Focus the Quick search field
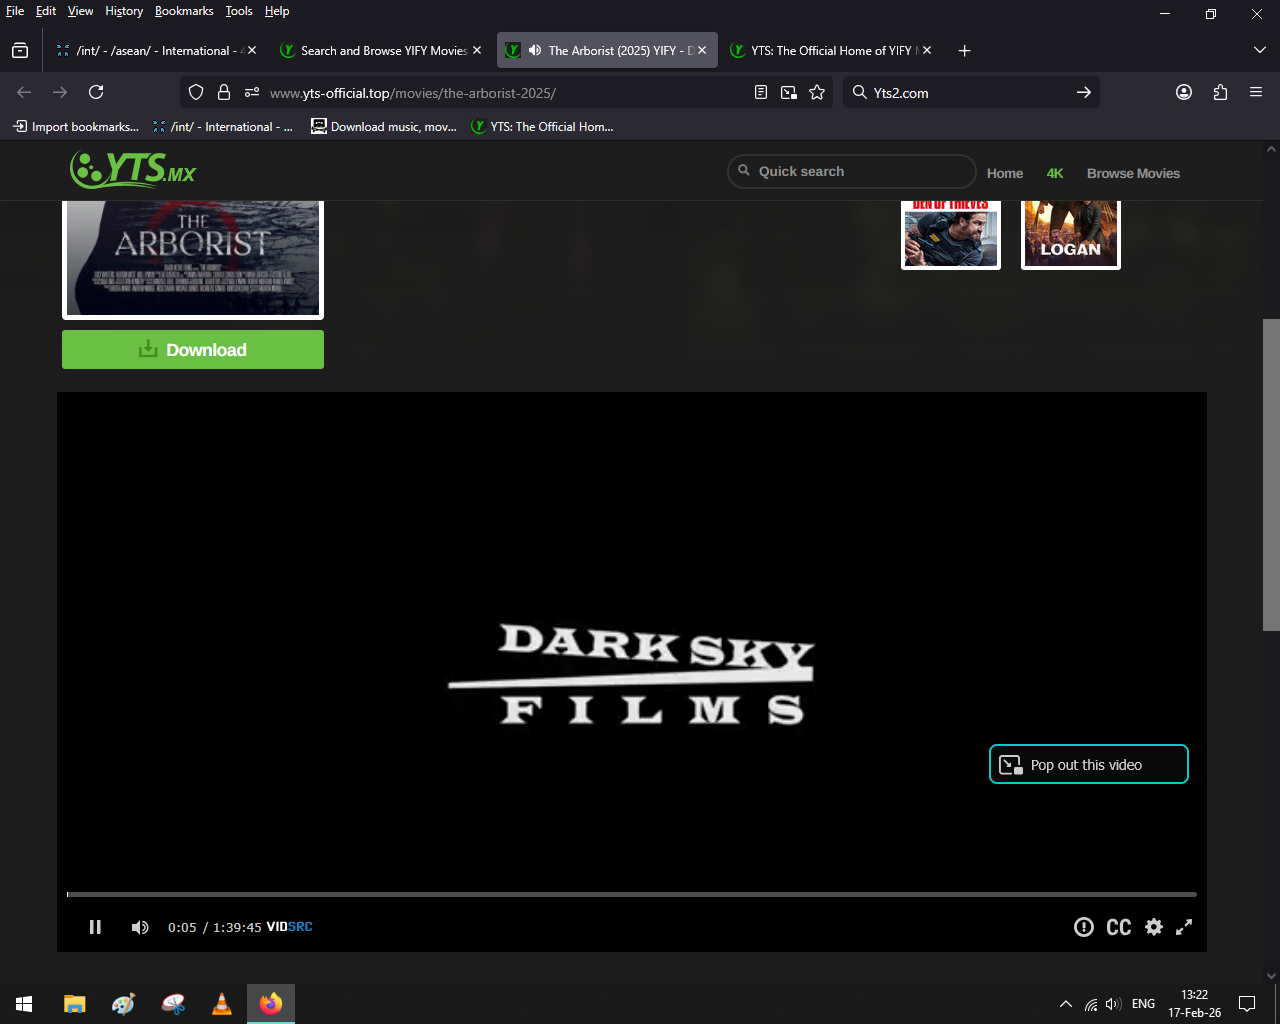 pyautogui.click(x=852, y=171)
